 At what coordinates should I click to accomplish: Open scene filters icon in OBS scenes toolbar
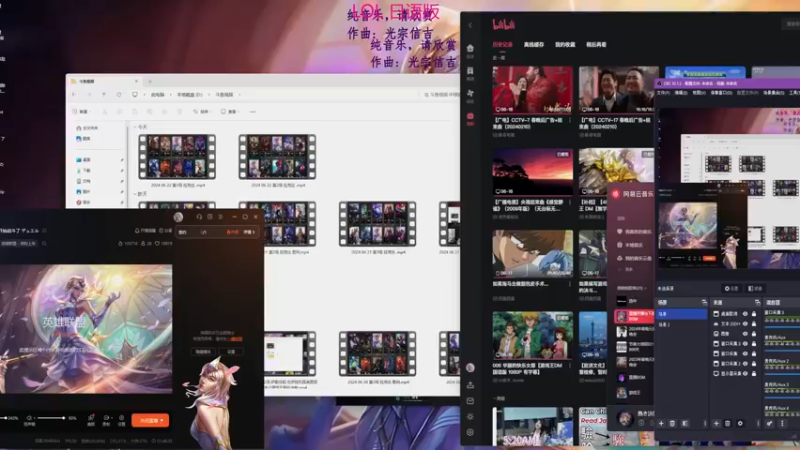click(685, 423)
